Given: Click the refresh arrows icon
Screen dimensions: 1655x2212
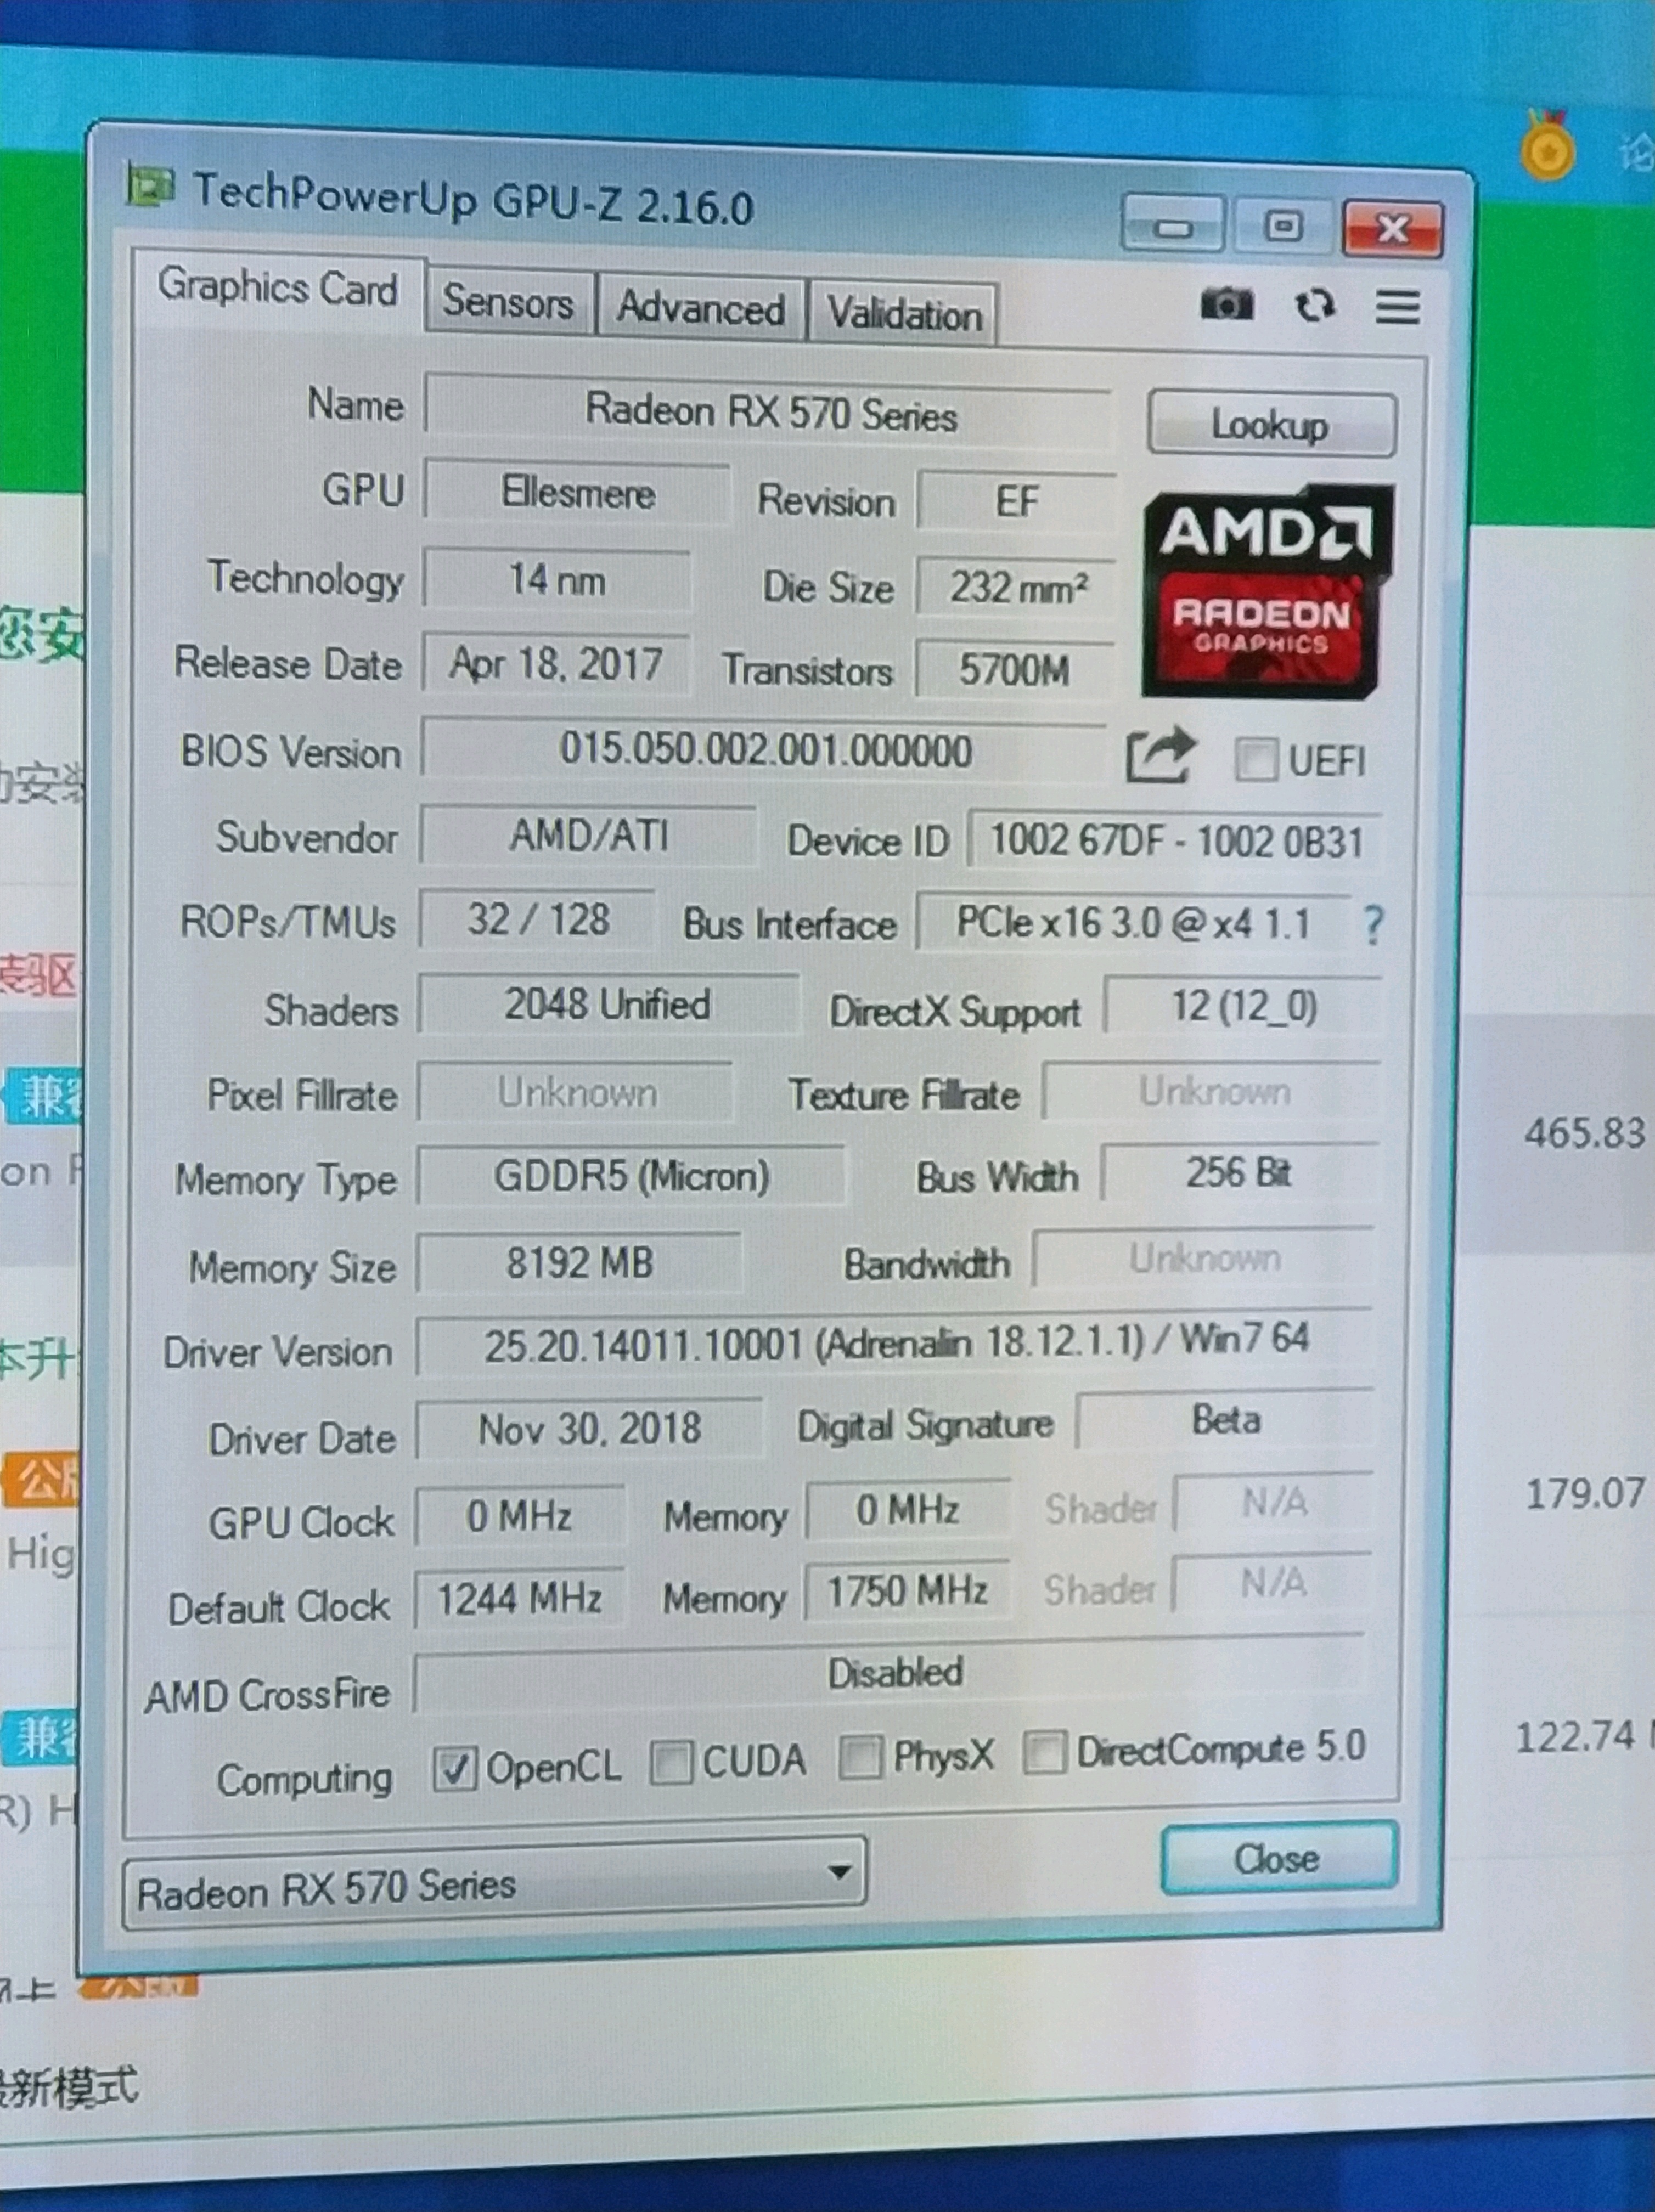Looking at the screenshot, I should point(1314,305).
